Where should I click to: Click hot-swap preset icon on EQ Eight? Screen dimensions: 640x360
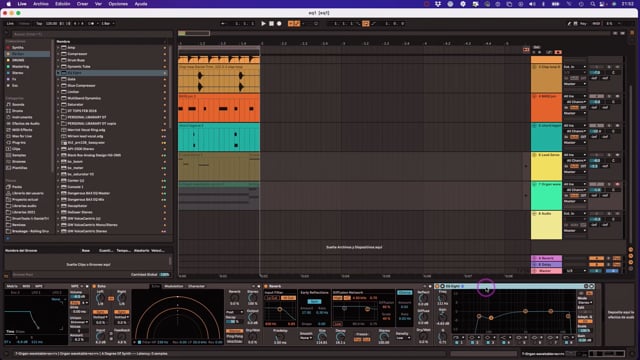586,286
